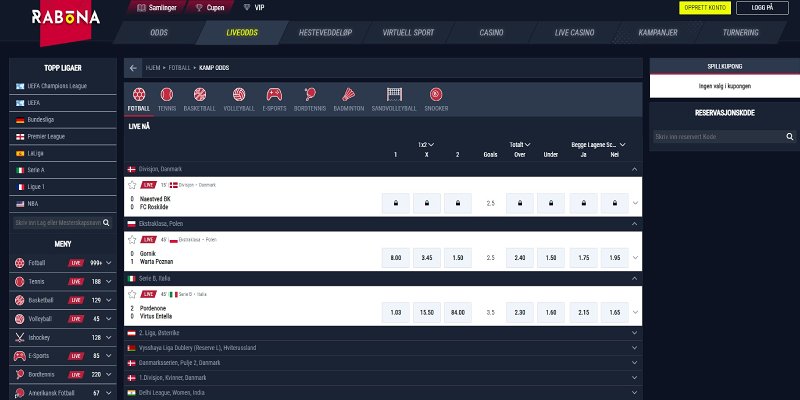Select the Volleyball sport icon
Screen dimensions: 800x400
(x=239, y=94)
